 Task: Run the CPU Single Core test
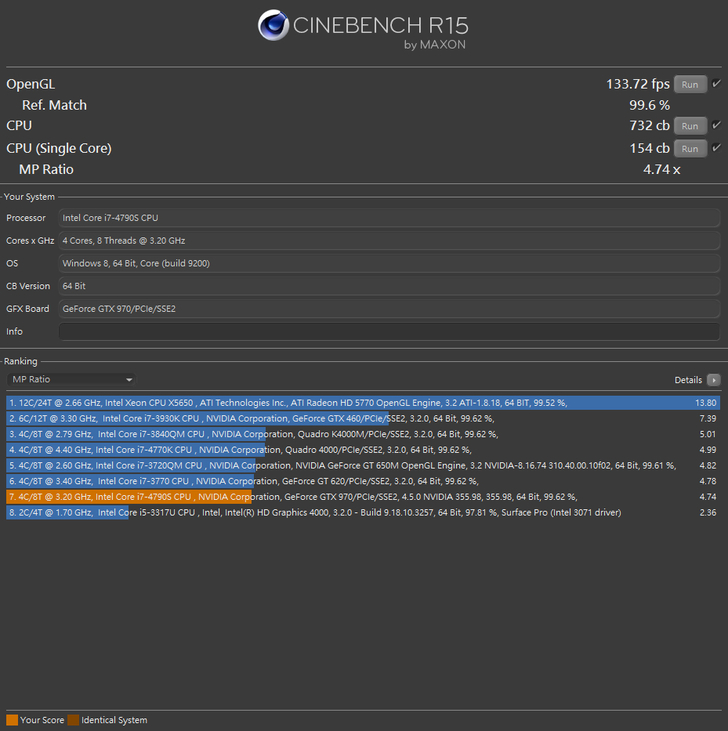pyautogui.click(x=690, y=149)
